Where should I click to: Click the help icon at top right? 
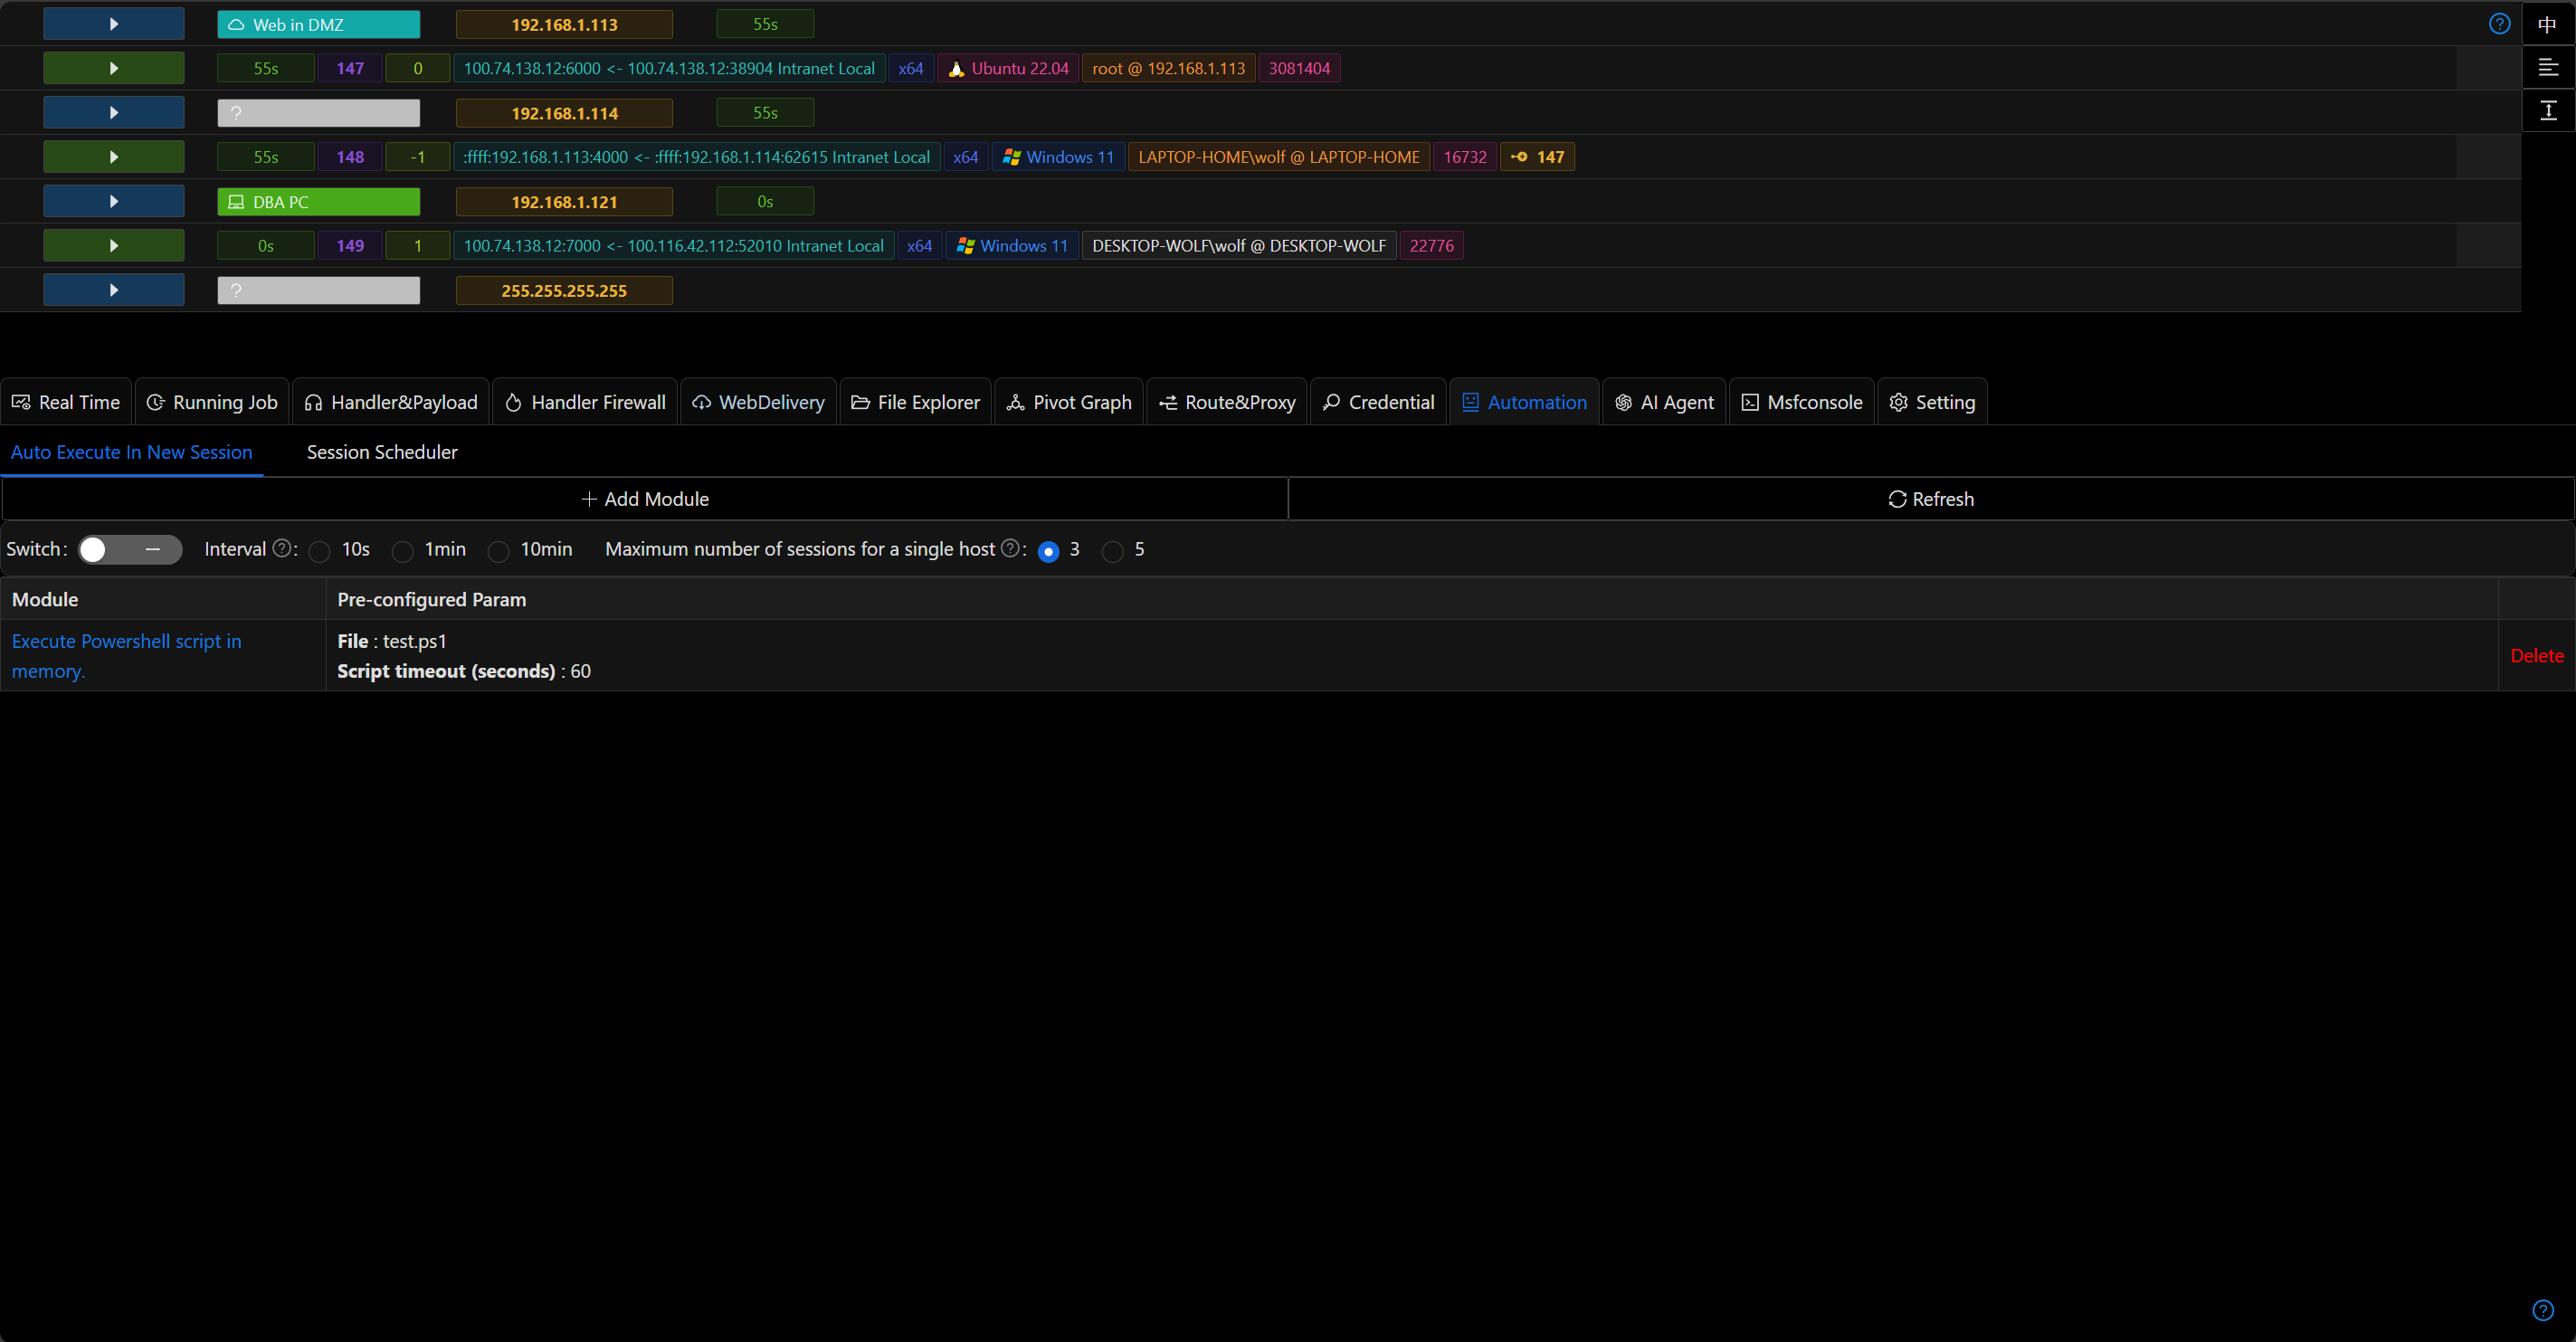[x=2499, y=24]
